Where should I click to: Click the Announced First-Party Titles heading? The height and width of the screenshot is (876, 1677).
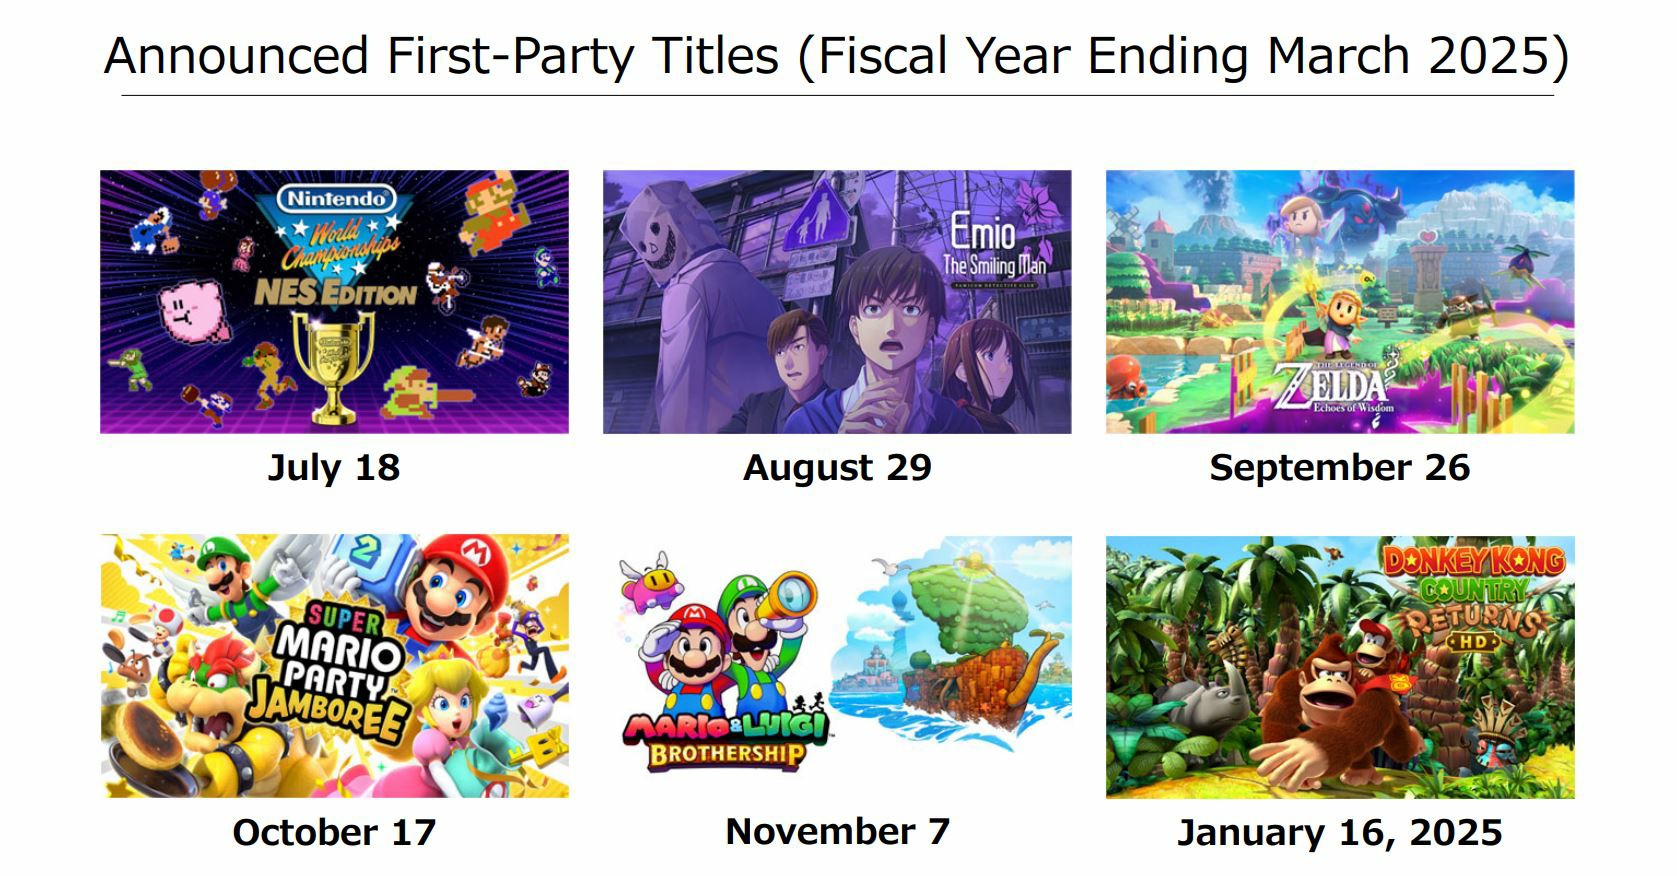pyautogui.click(x=837, y=55)
